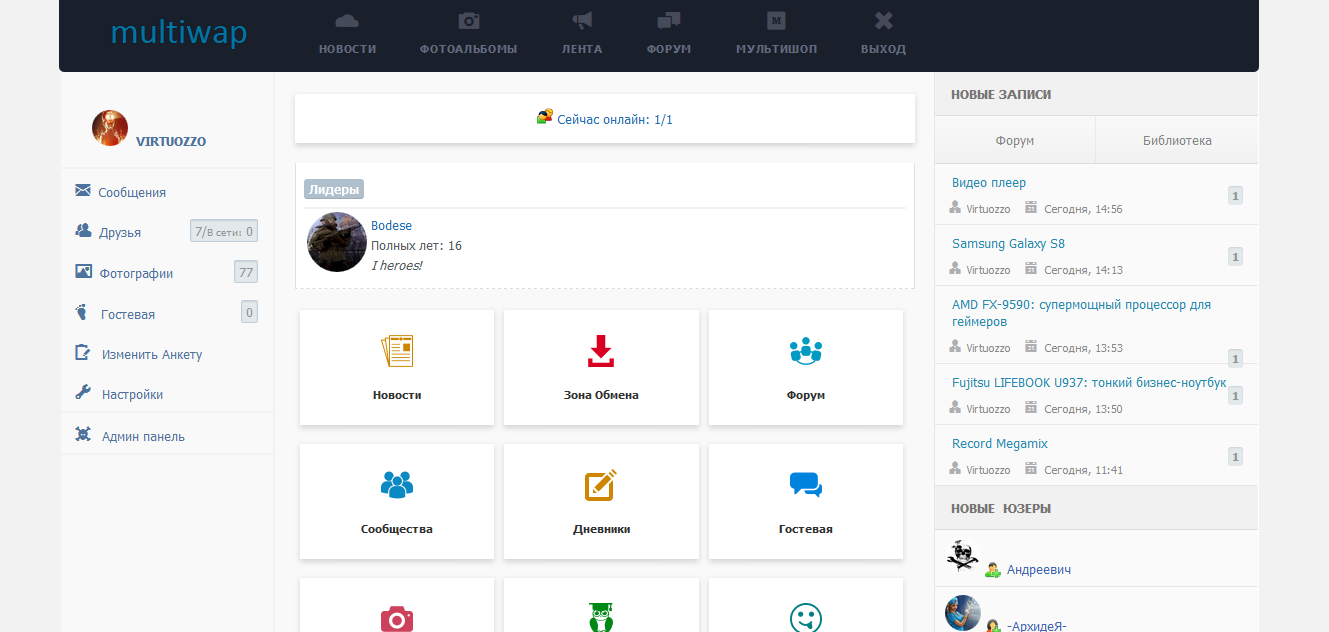
Task: Select the Форум tab in Новые записи
Action: (x=1014, y=141)
